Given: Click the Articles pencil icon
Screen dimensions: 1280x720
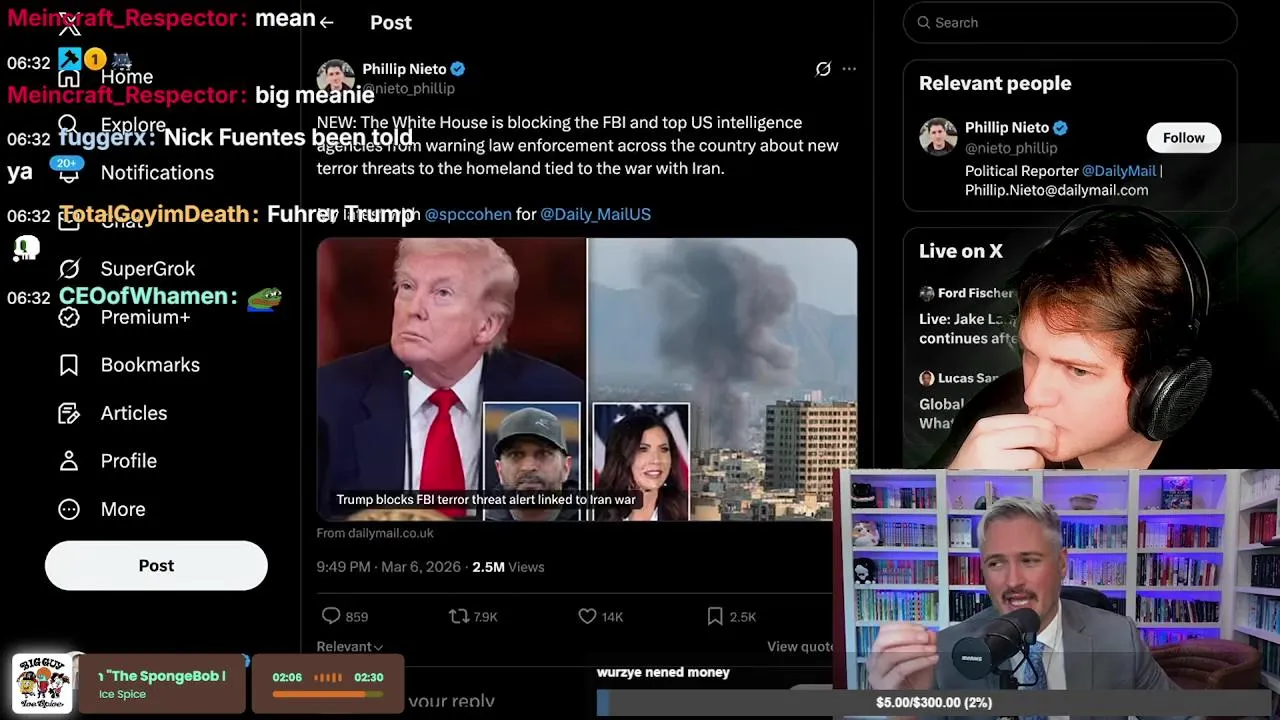Looking at the screenshot, I should (x=69, y=413).
